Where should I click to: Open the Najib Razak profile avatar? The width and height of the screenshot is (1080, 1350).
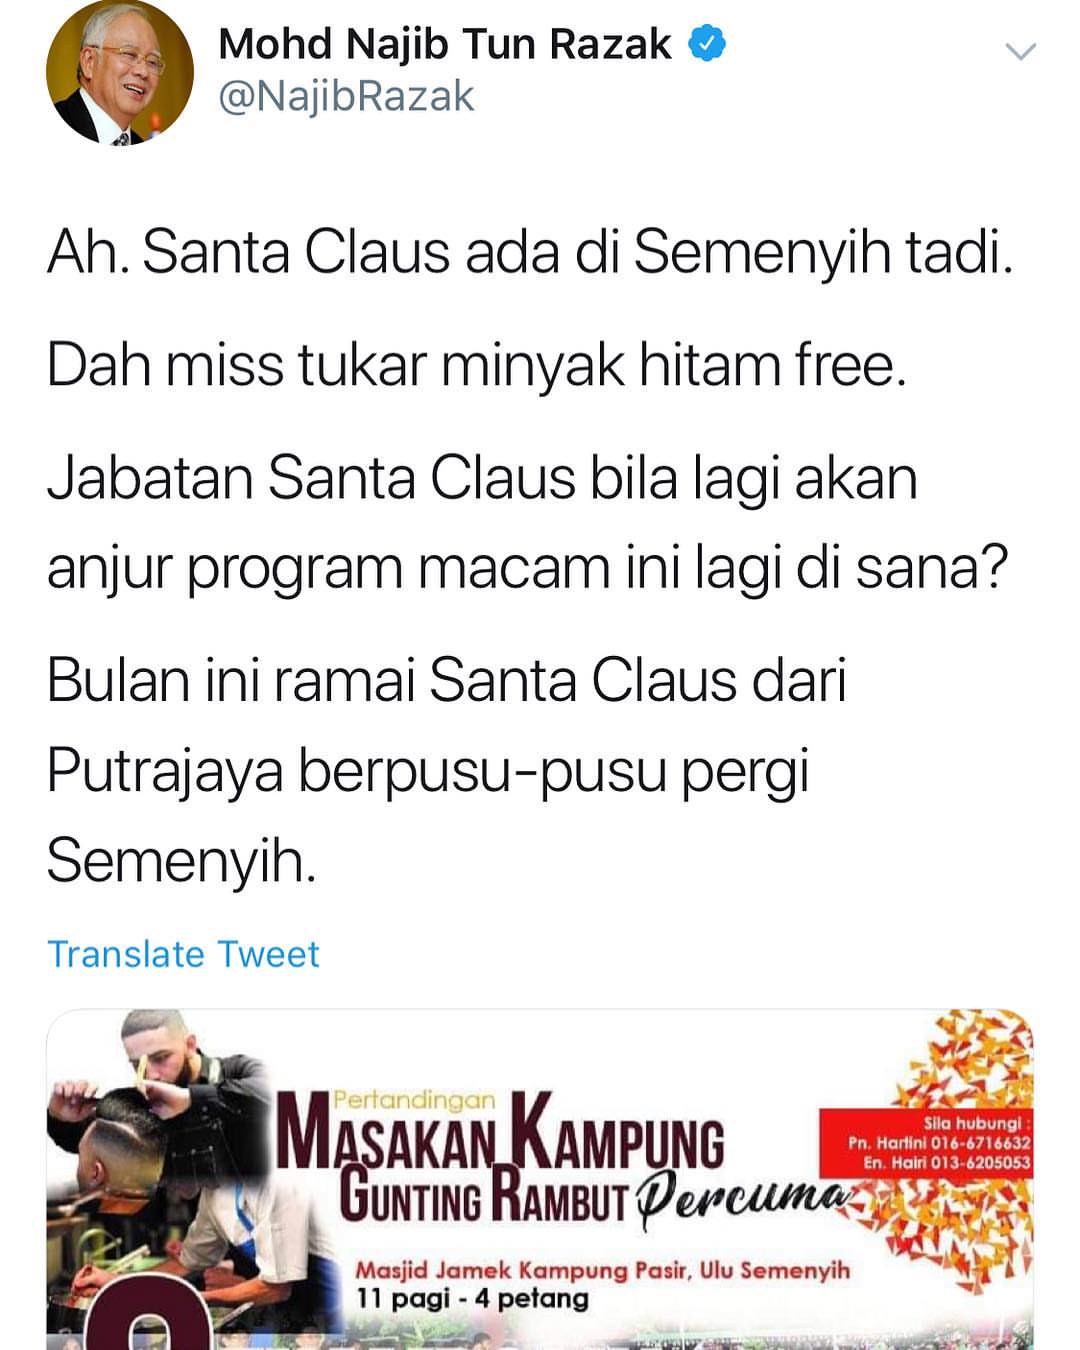[120, 72]
